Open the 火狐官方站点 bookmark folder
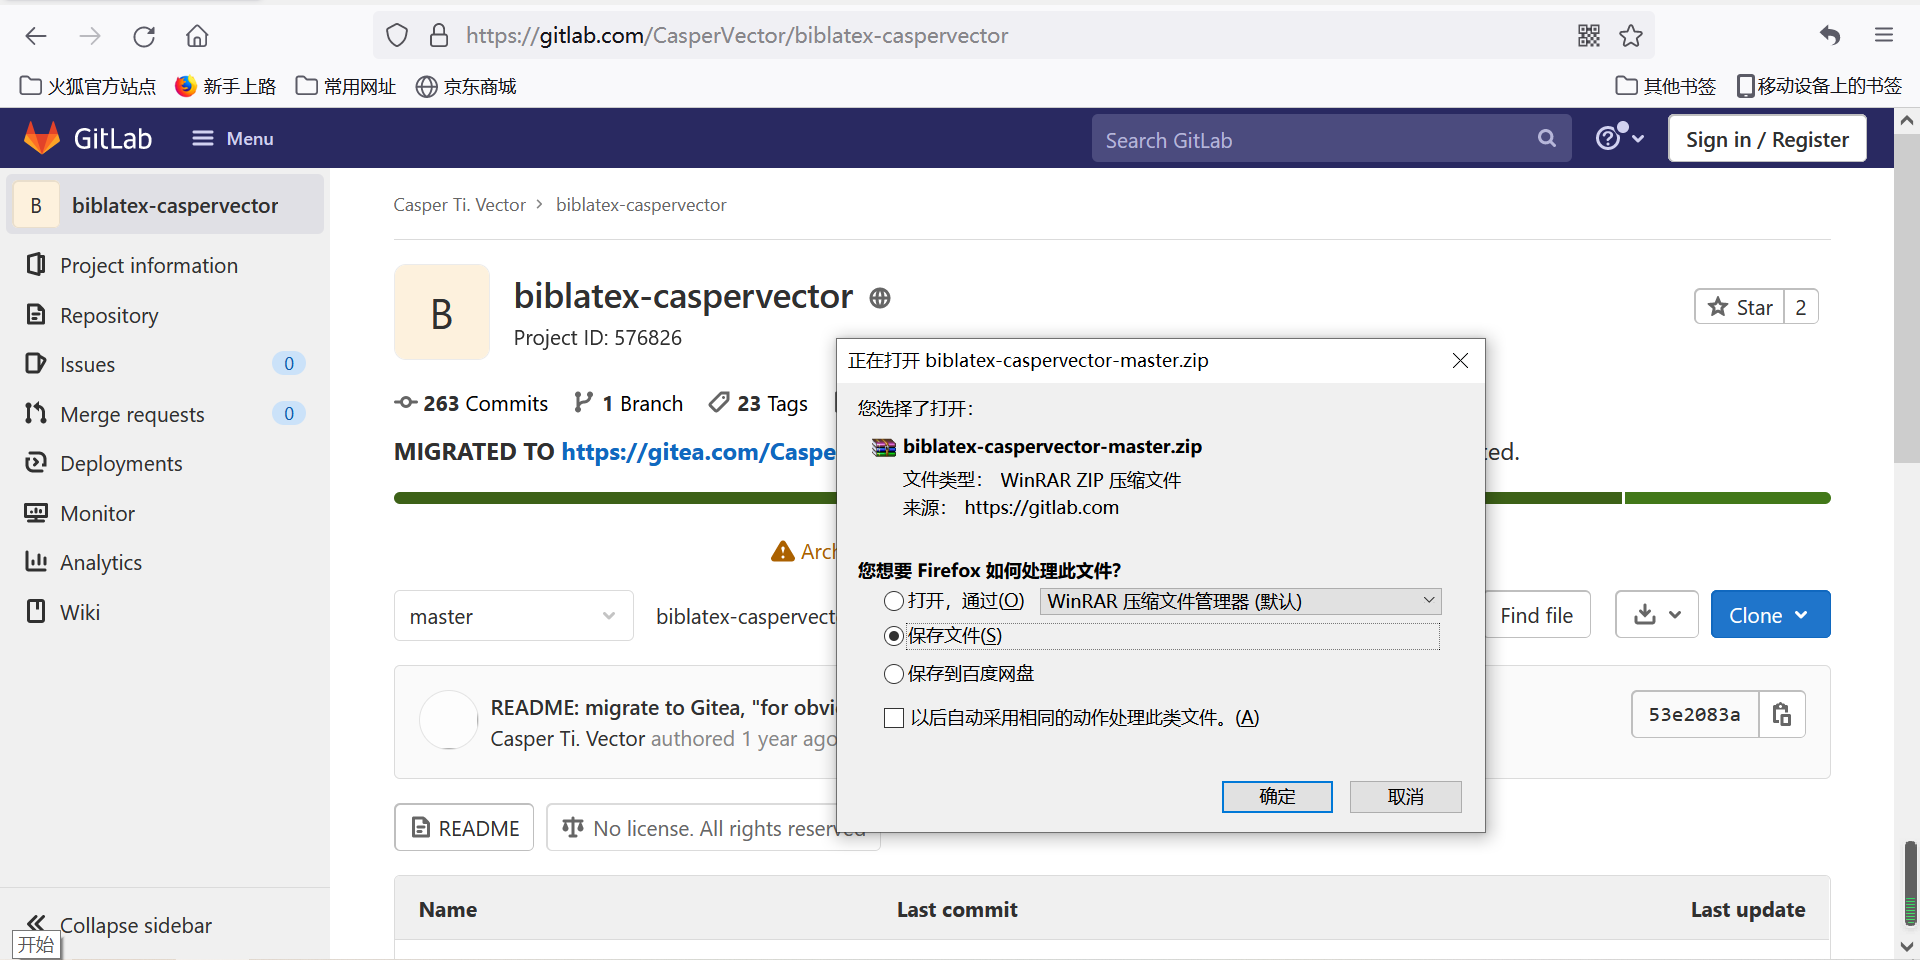 click(x=88, y=86)
